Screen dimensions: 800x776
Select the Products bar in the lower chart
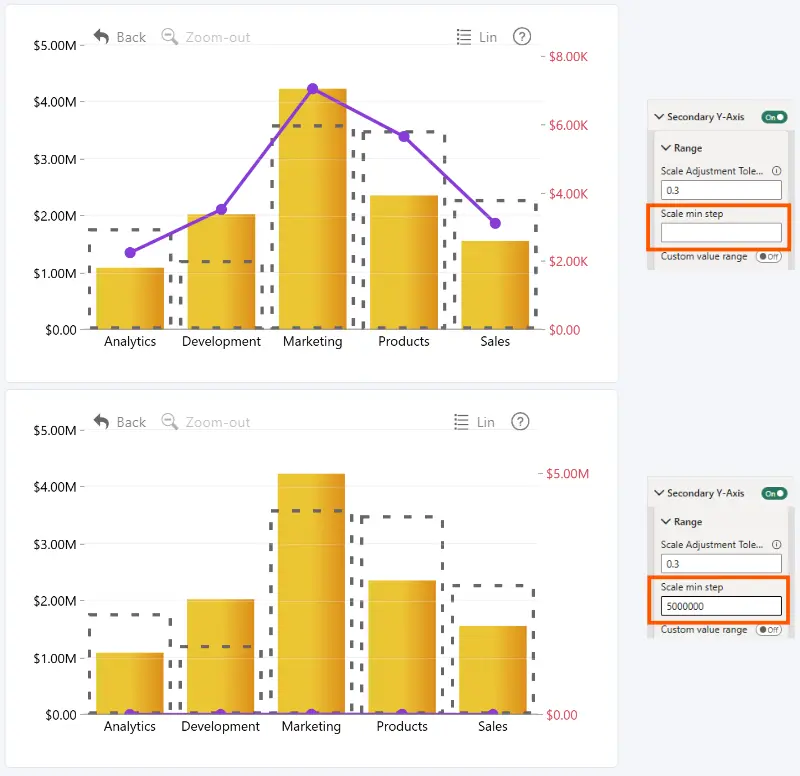(x=402, y=647)
